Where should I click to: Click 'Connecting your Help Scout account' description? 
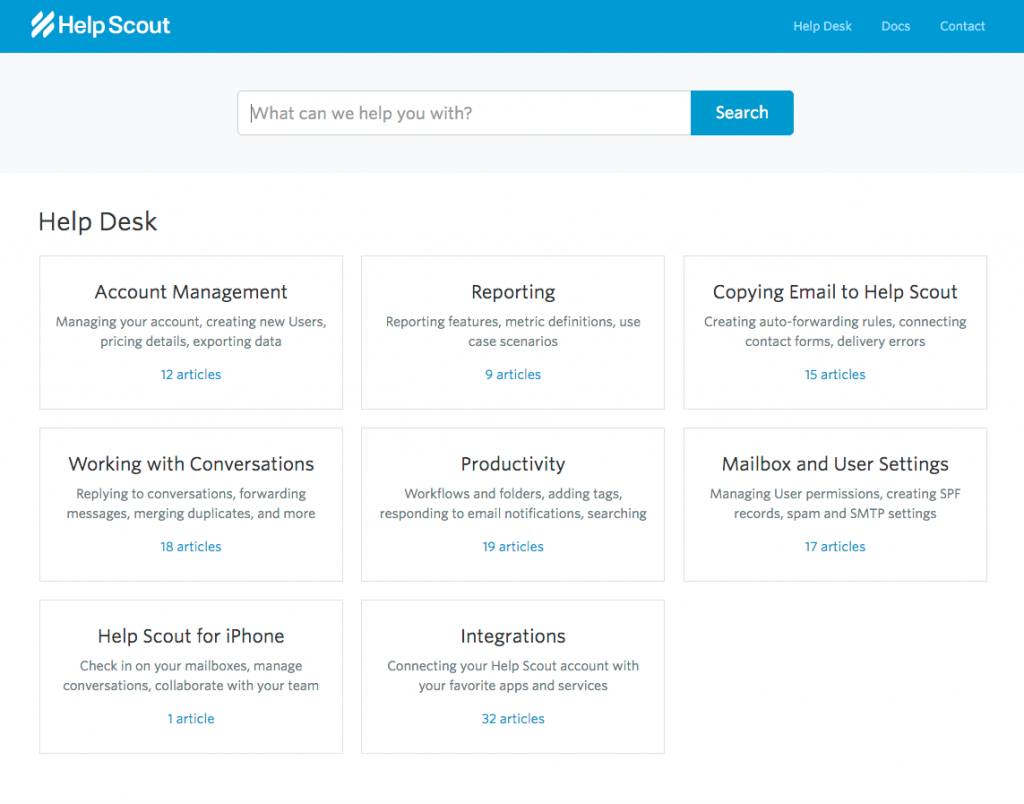point(513,675)
